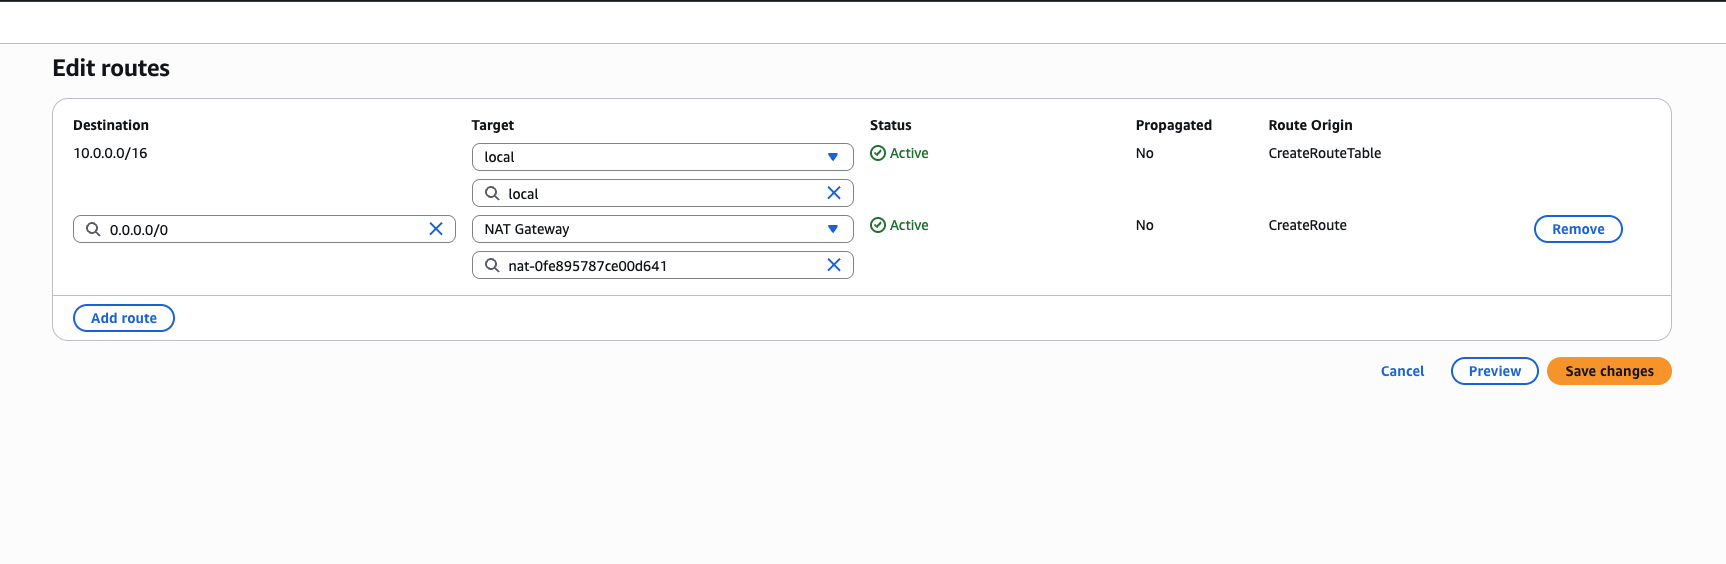Cancel editing routes
The image size is (1726, 564).
coord(1402,371)
